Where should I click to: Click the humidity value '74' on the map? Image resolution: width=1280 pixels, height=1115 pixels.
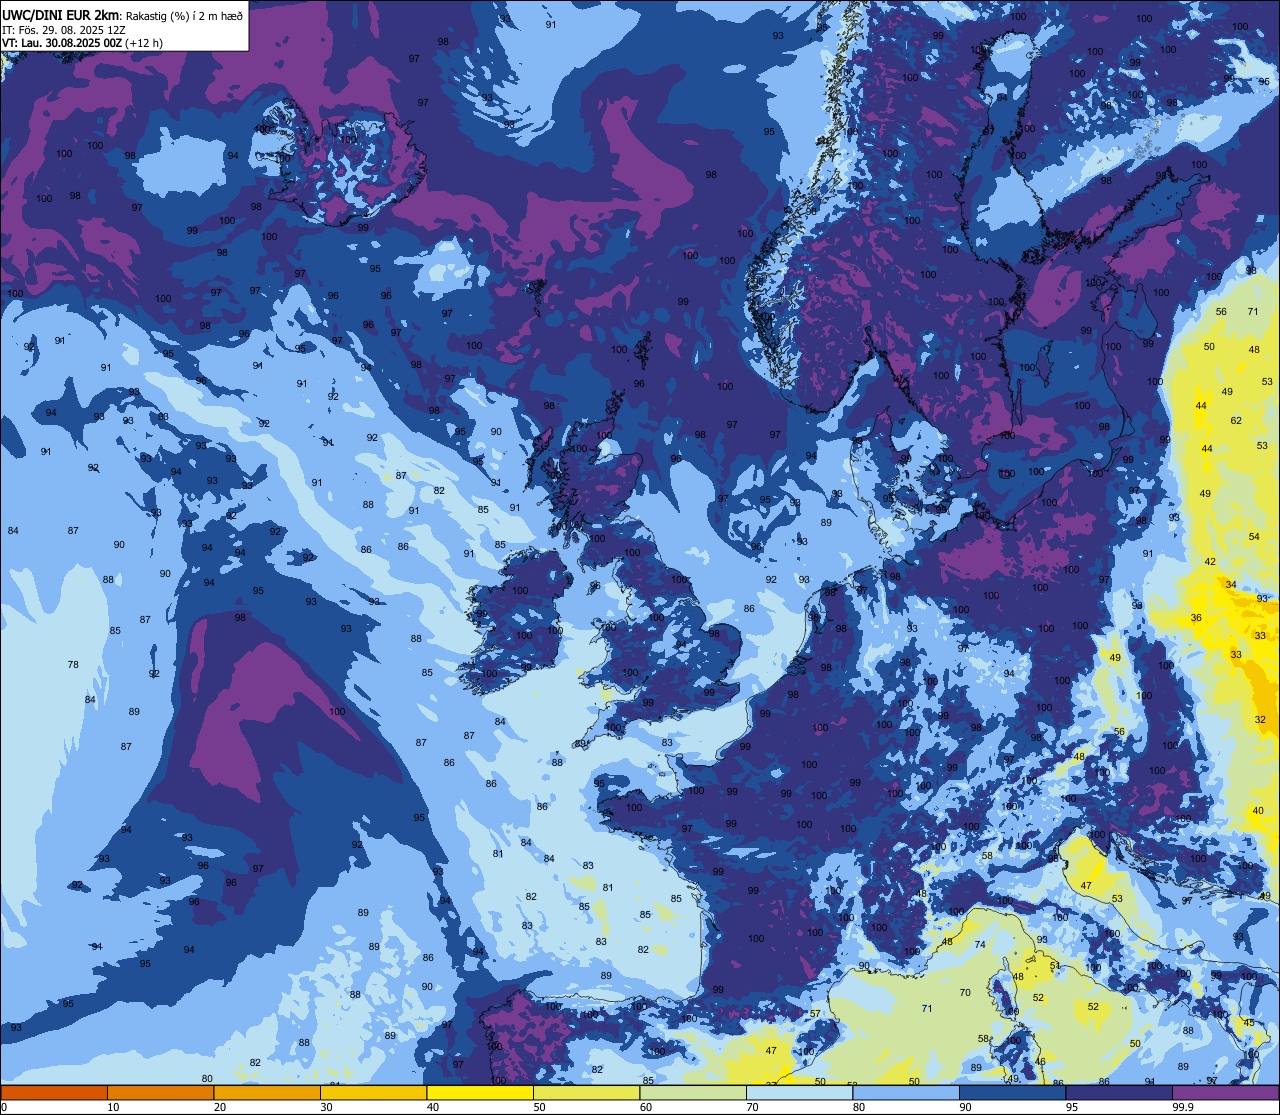pos(980,945)
